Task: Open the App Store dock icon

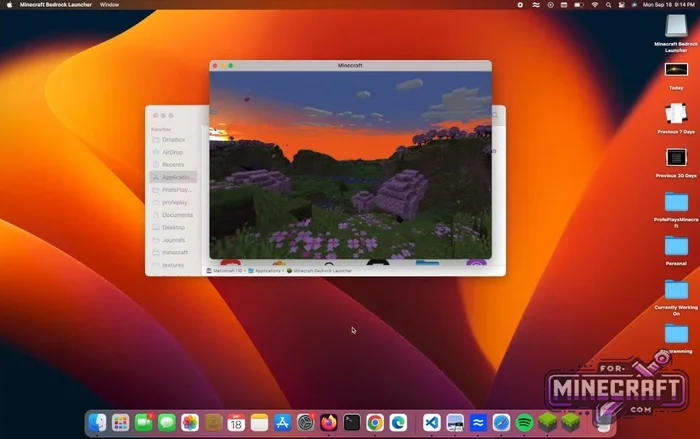Action: pos(283,423)
